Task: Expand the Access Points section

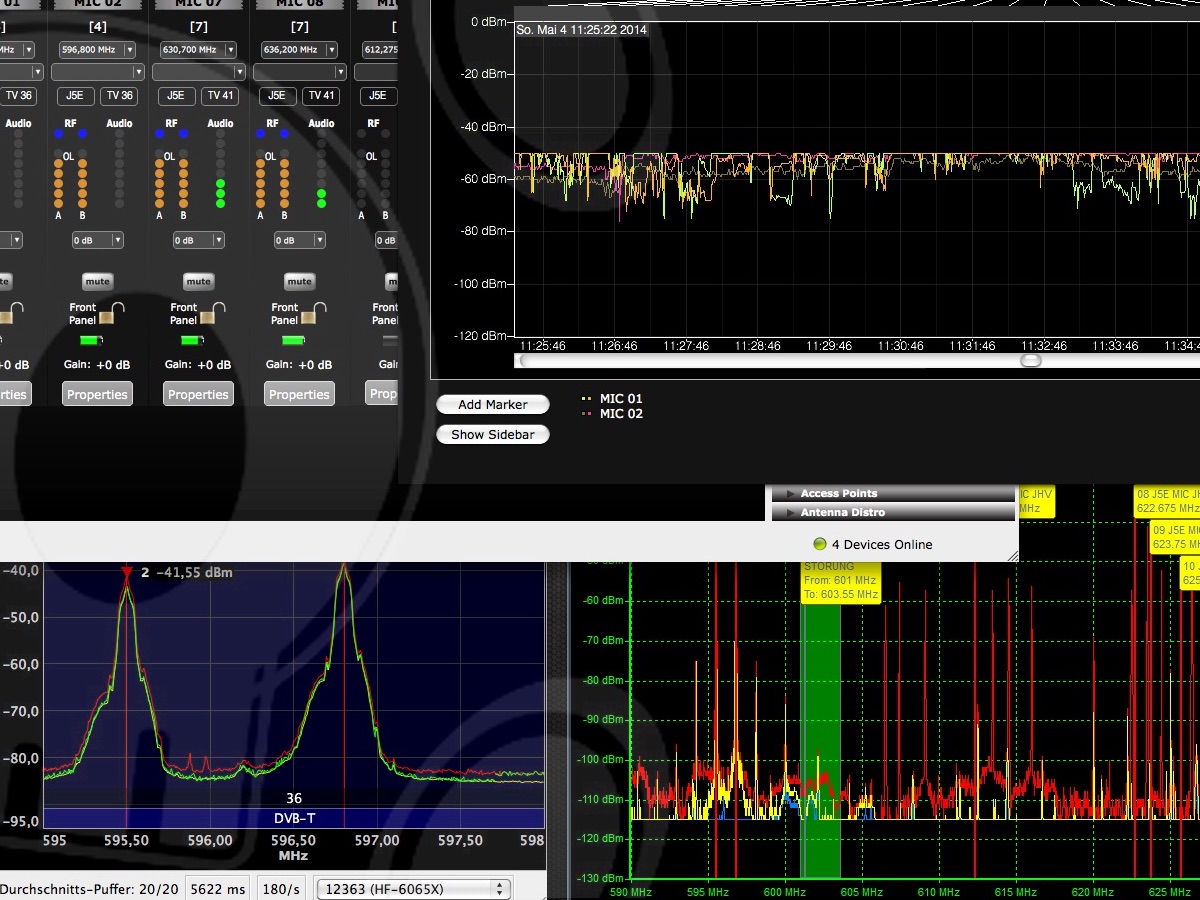Action: click(894, 493)
